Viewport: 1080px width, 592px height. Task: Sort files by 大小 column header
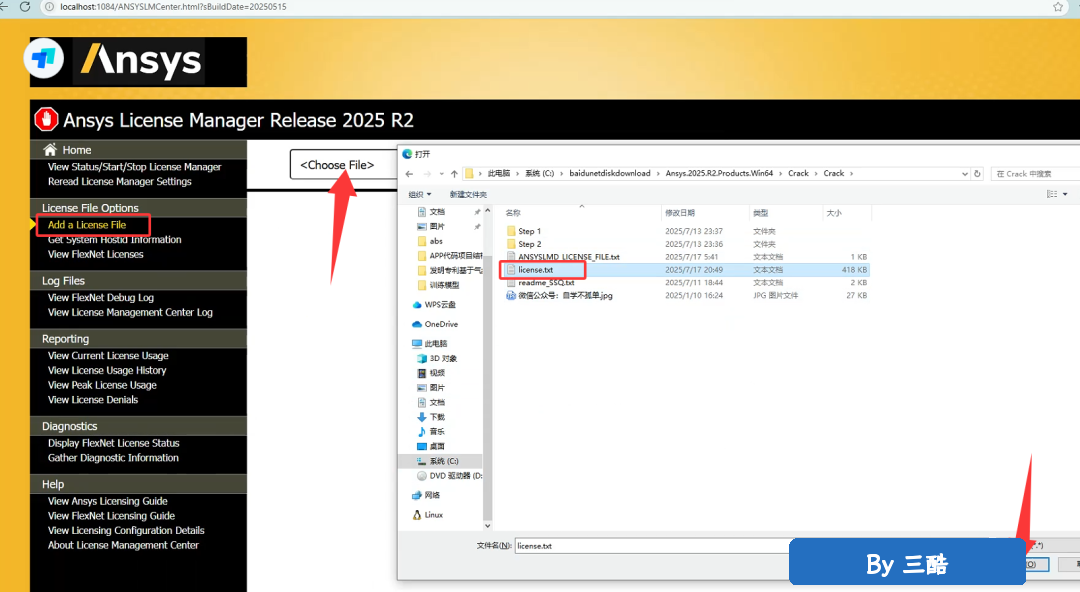pos(834,213)
